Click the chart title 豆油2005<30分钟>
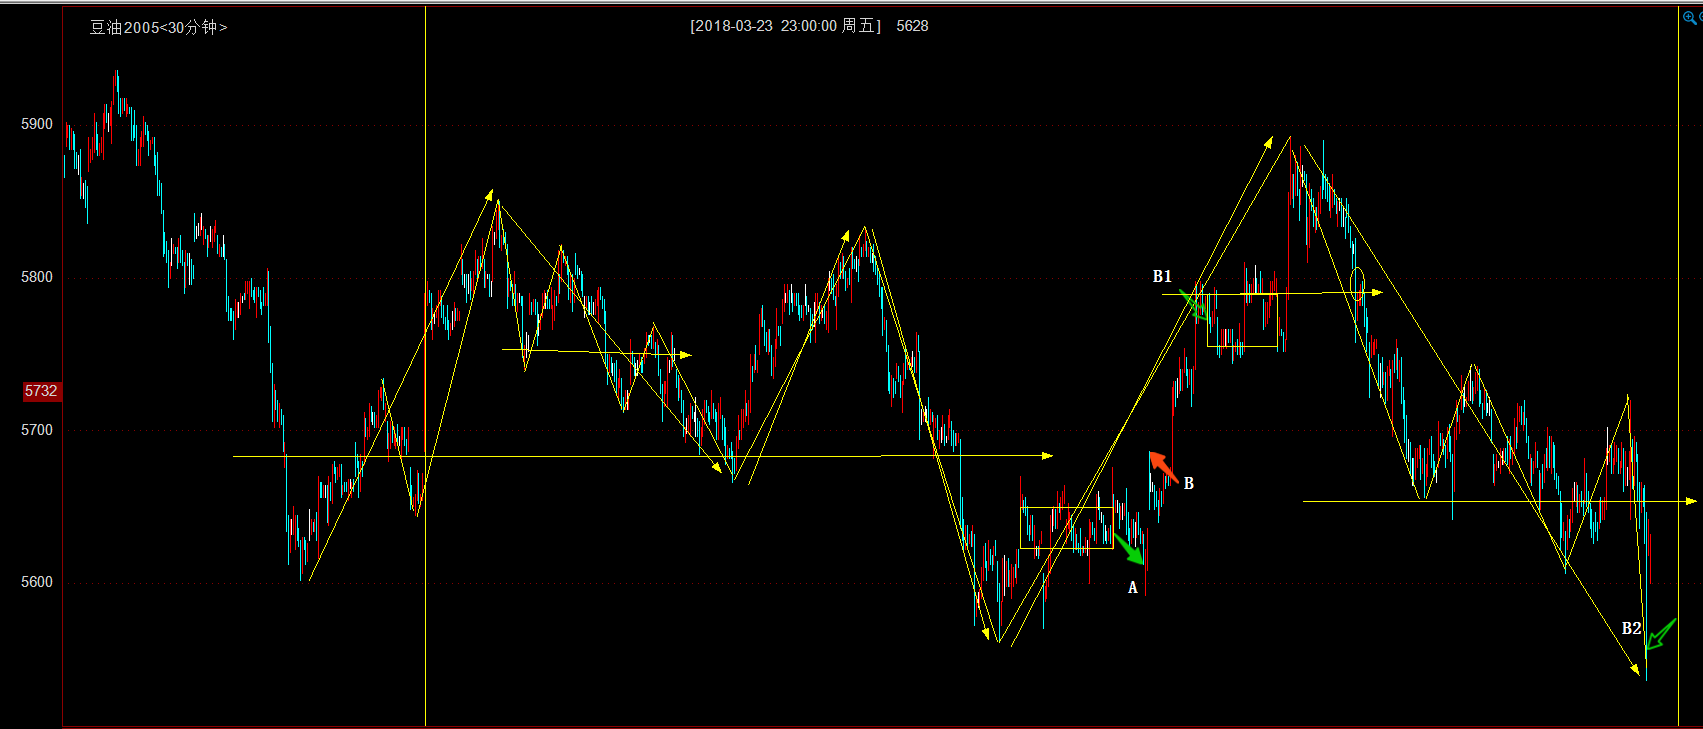This screenshot has height=729, width=1703. [x=159, y=27]
